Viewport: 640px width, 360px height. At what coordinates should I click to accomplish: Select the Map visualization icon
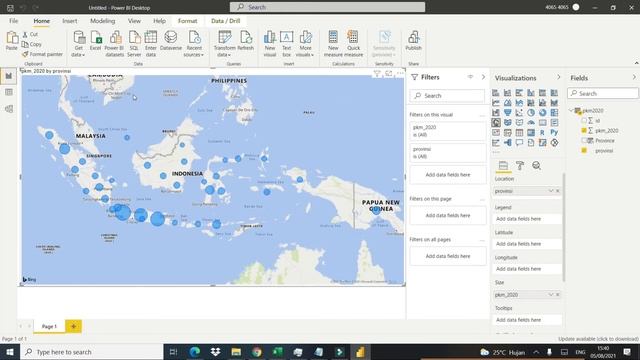click(496, 122)
